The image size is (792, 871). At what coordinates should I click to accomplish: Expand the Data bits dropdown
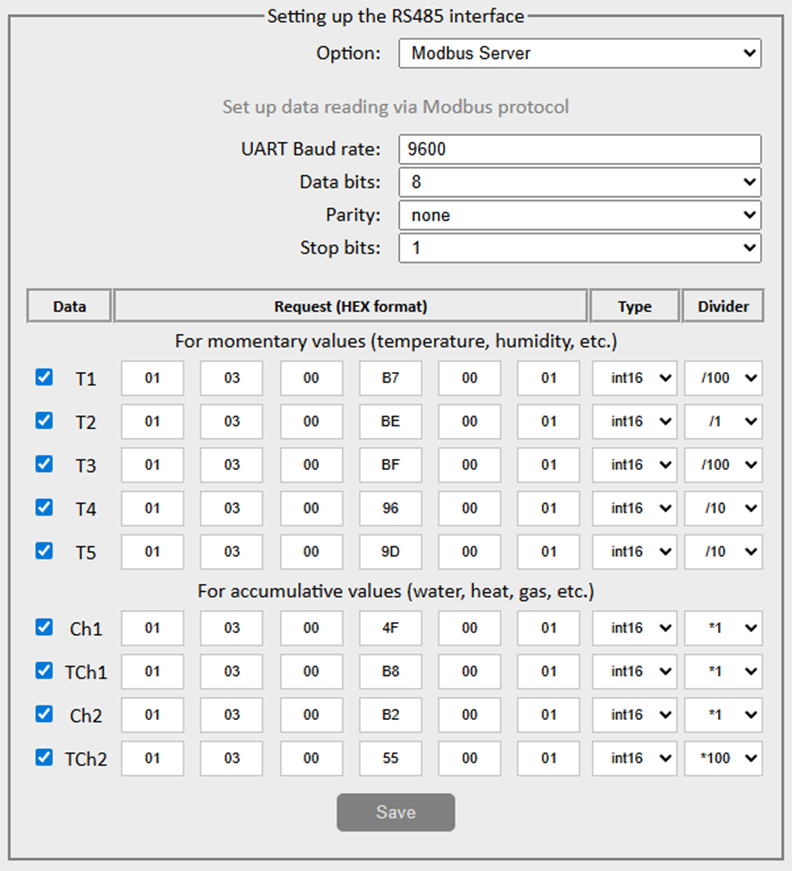(x=579, y=182)
